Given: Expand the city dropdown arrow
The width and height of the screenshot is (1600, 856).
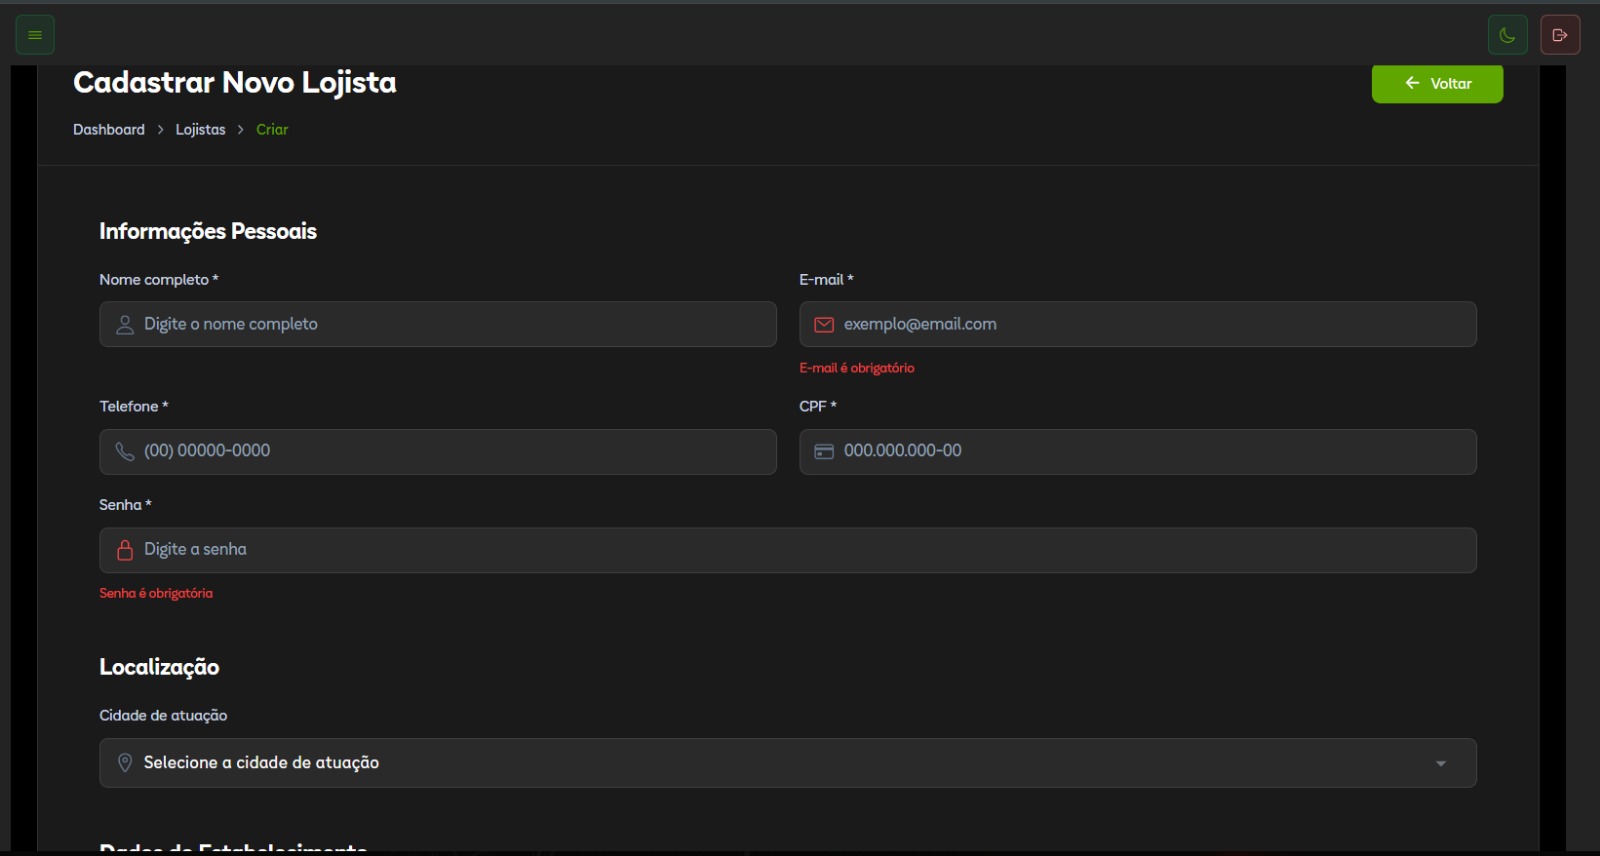Looking at the screenshot, I should 1441,764.
